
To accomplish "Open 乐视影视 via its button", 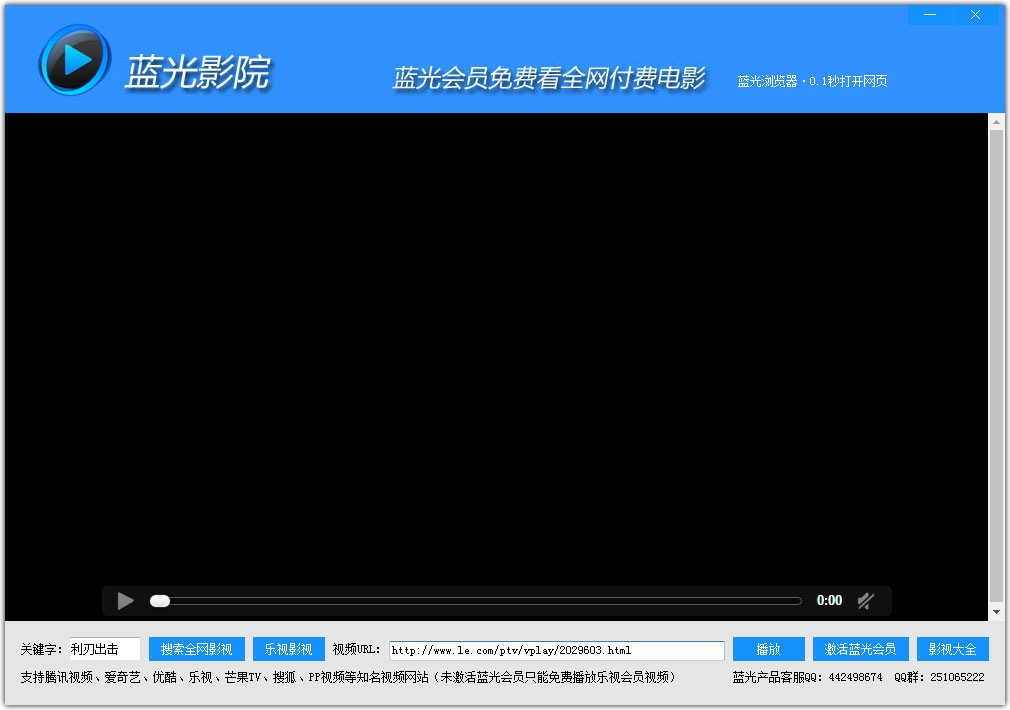I will pos(288,650).
